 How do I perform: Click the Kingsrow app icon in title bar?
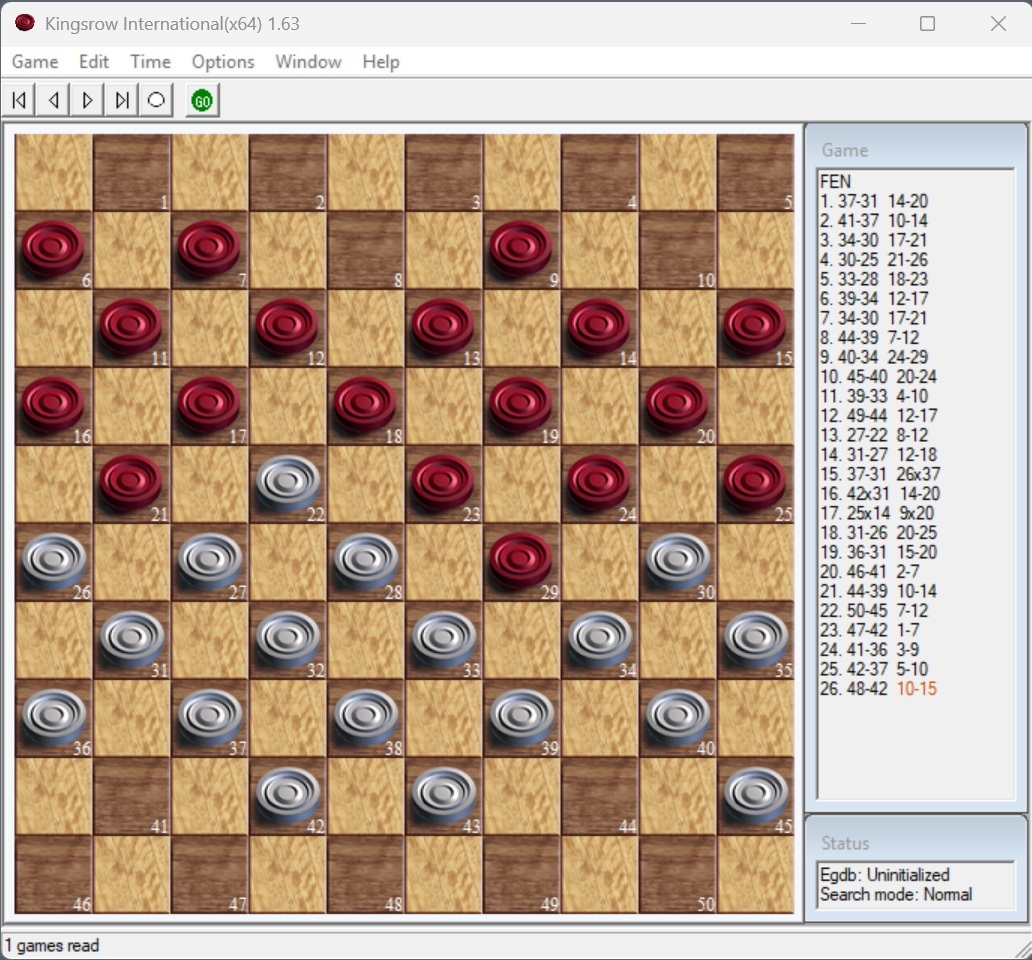tap(25, 23)
